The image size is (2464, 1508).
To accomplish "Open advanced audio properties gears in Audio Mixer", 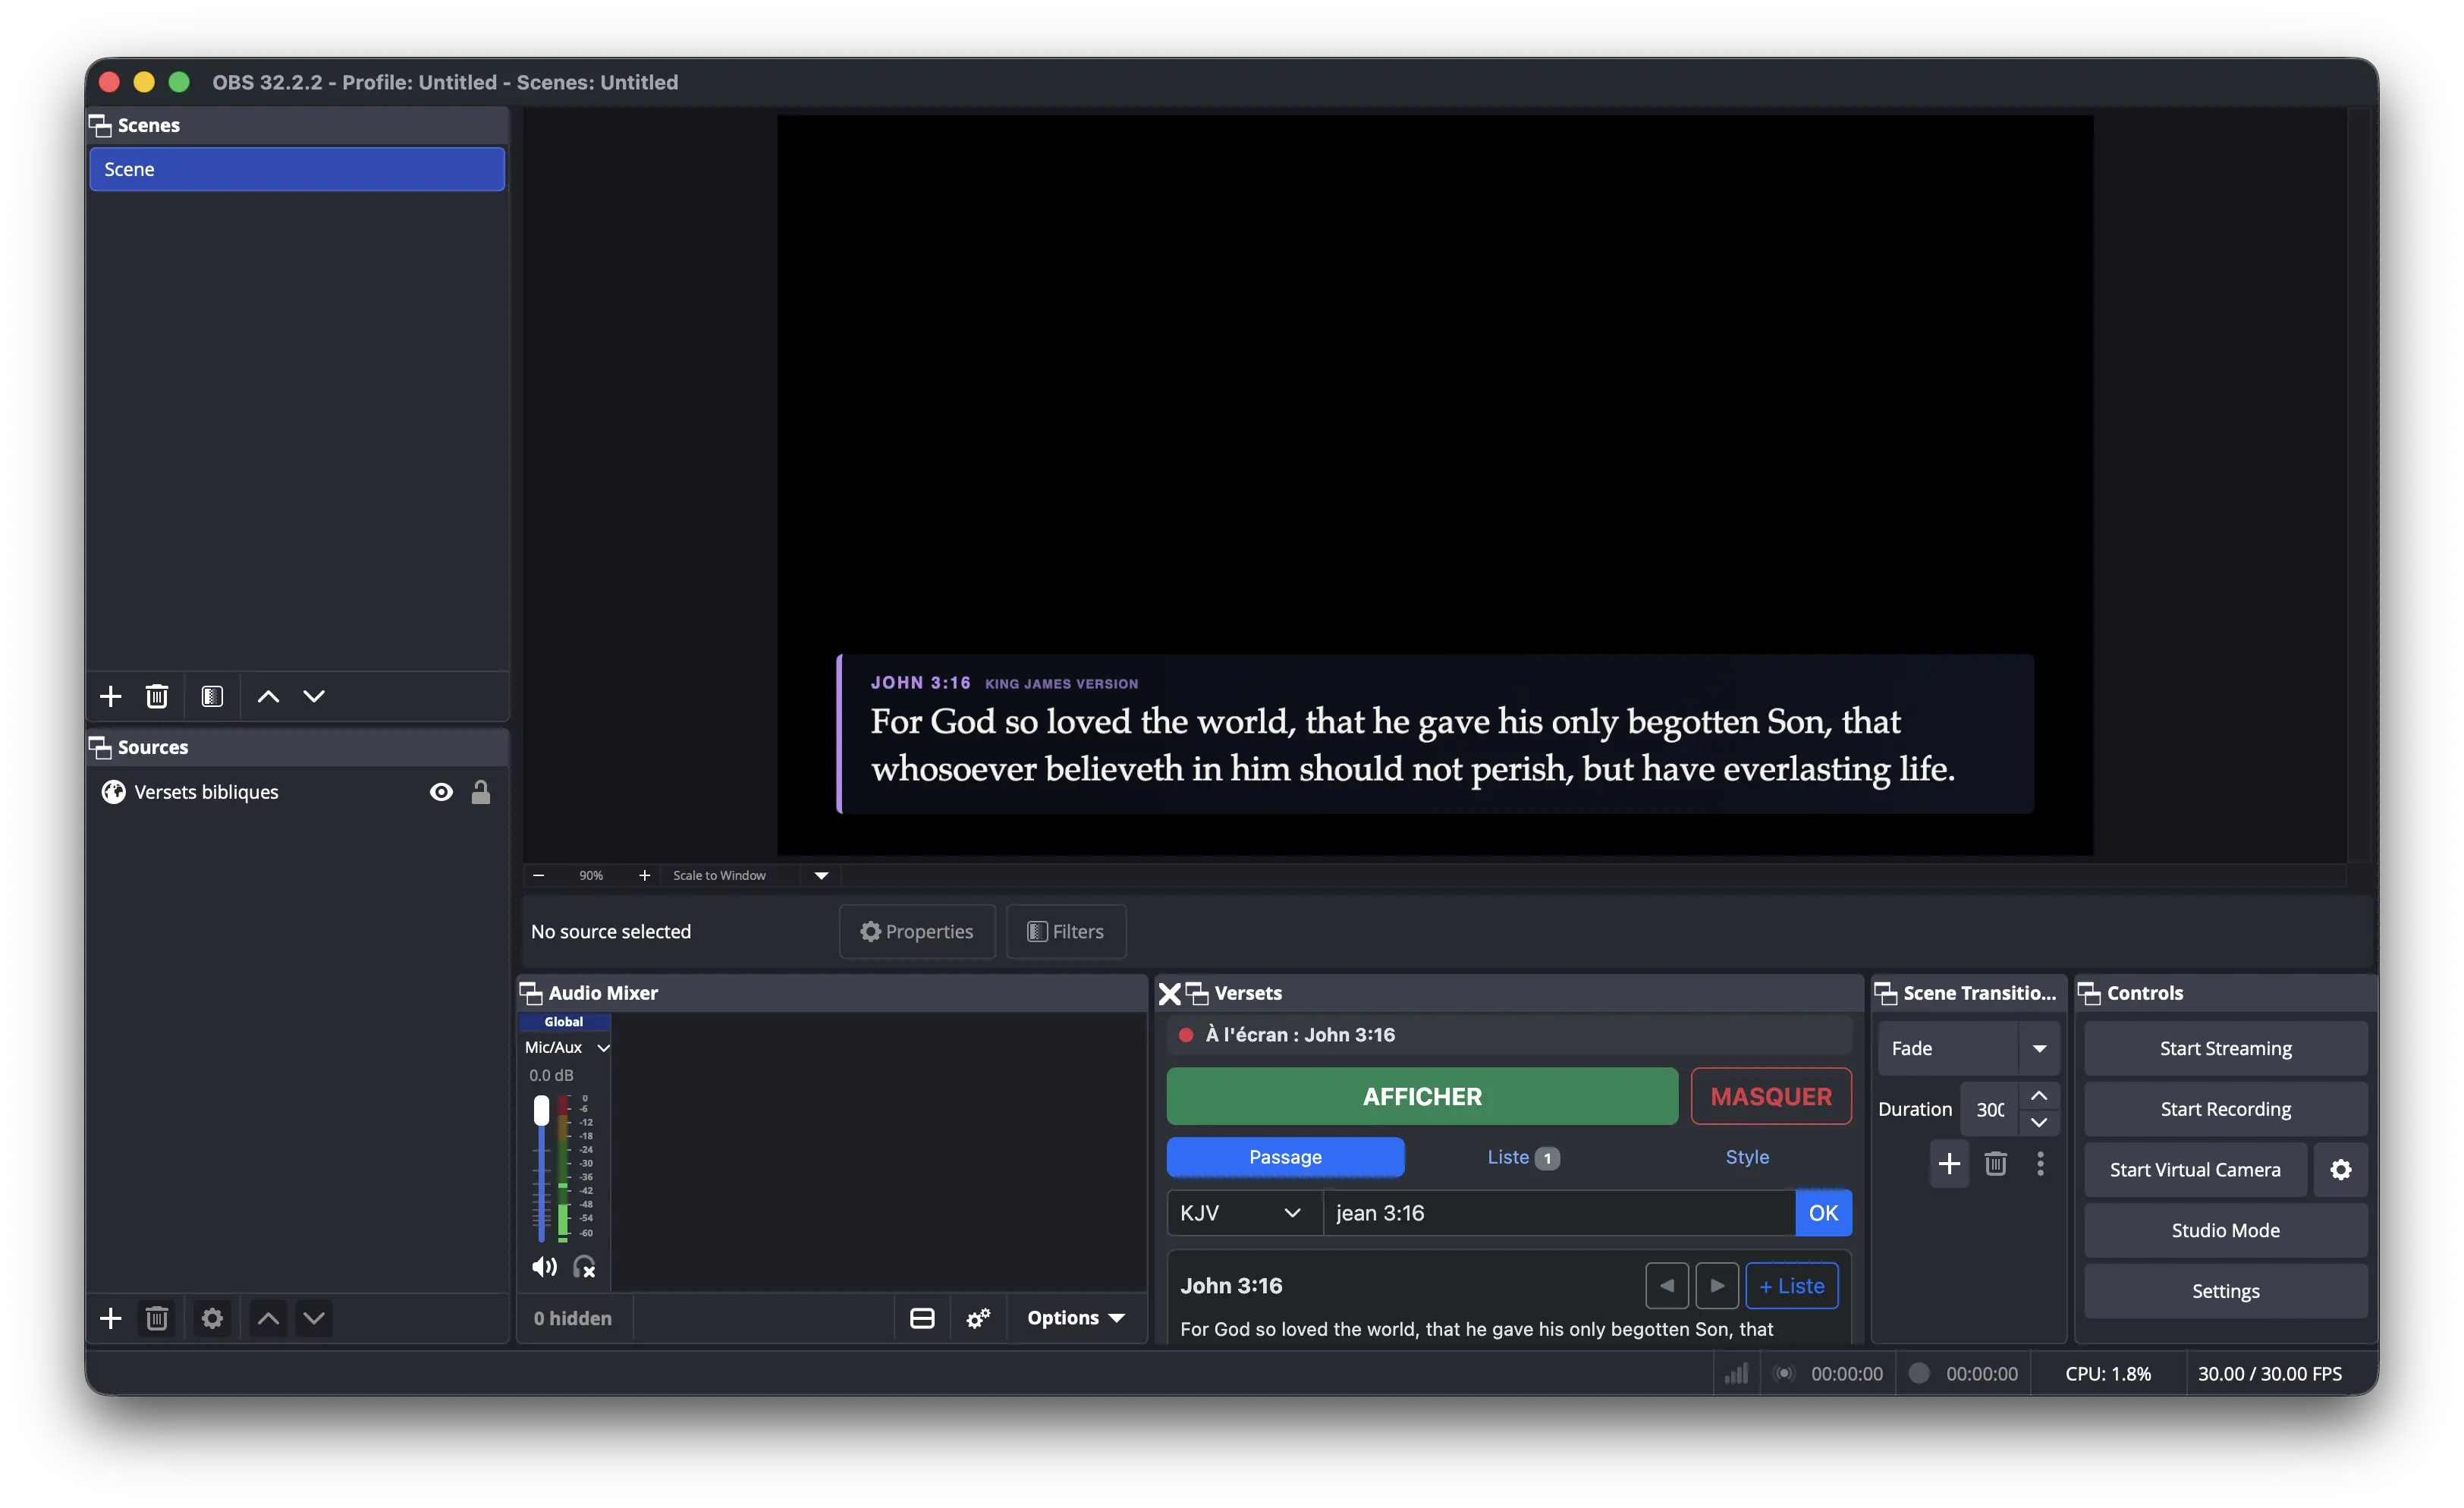I will (978, 1318).
